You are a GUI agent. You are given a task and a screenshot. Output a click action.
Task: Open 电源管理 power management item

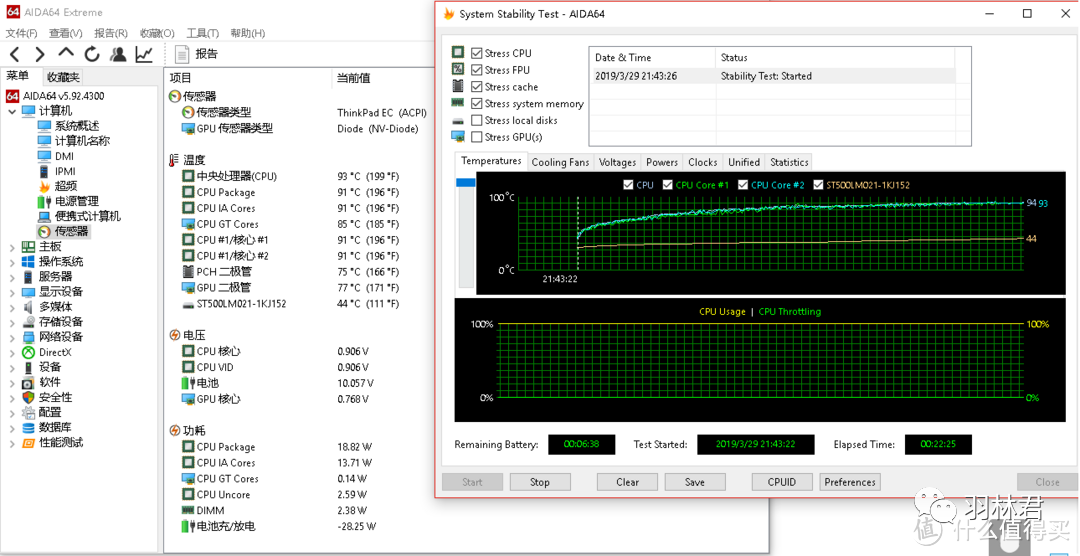point(76,201)
